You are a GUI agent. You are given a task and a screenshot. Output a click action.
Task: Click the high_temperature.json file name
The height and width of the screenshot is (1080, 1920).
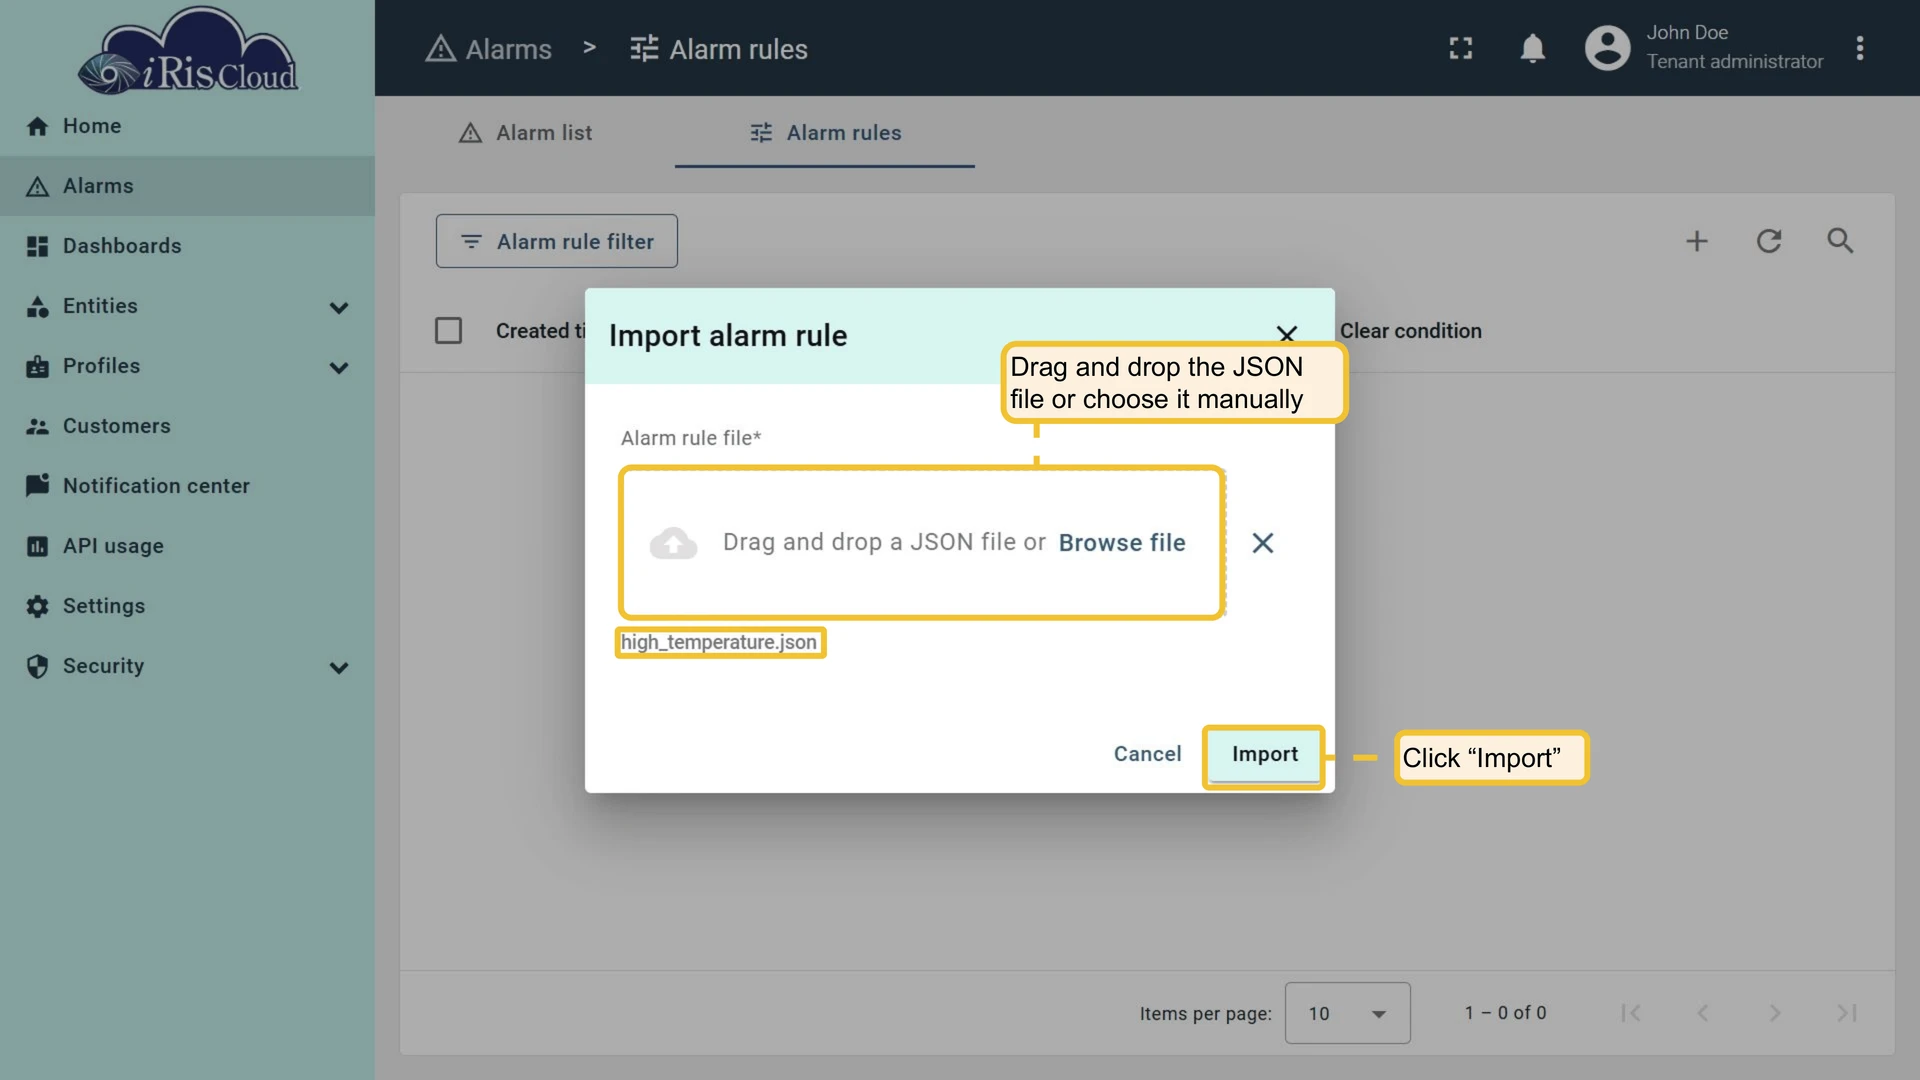point(719,642)
